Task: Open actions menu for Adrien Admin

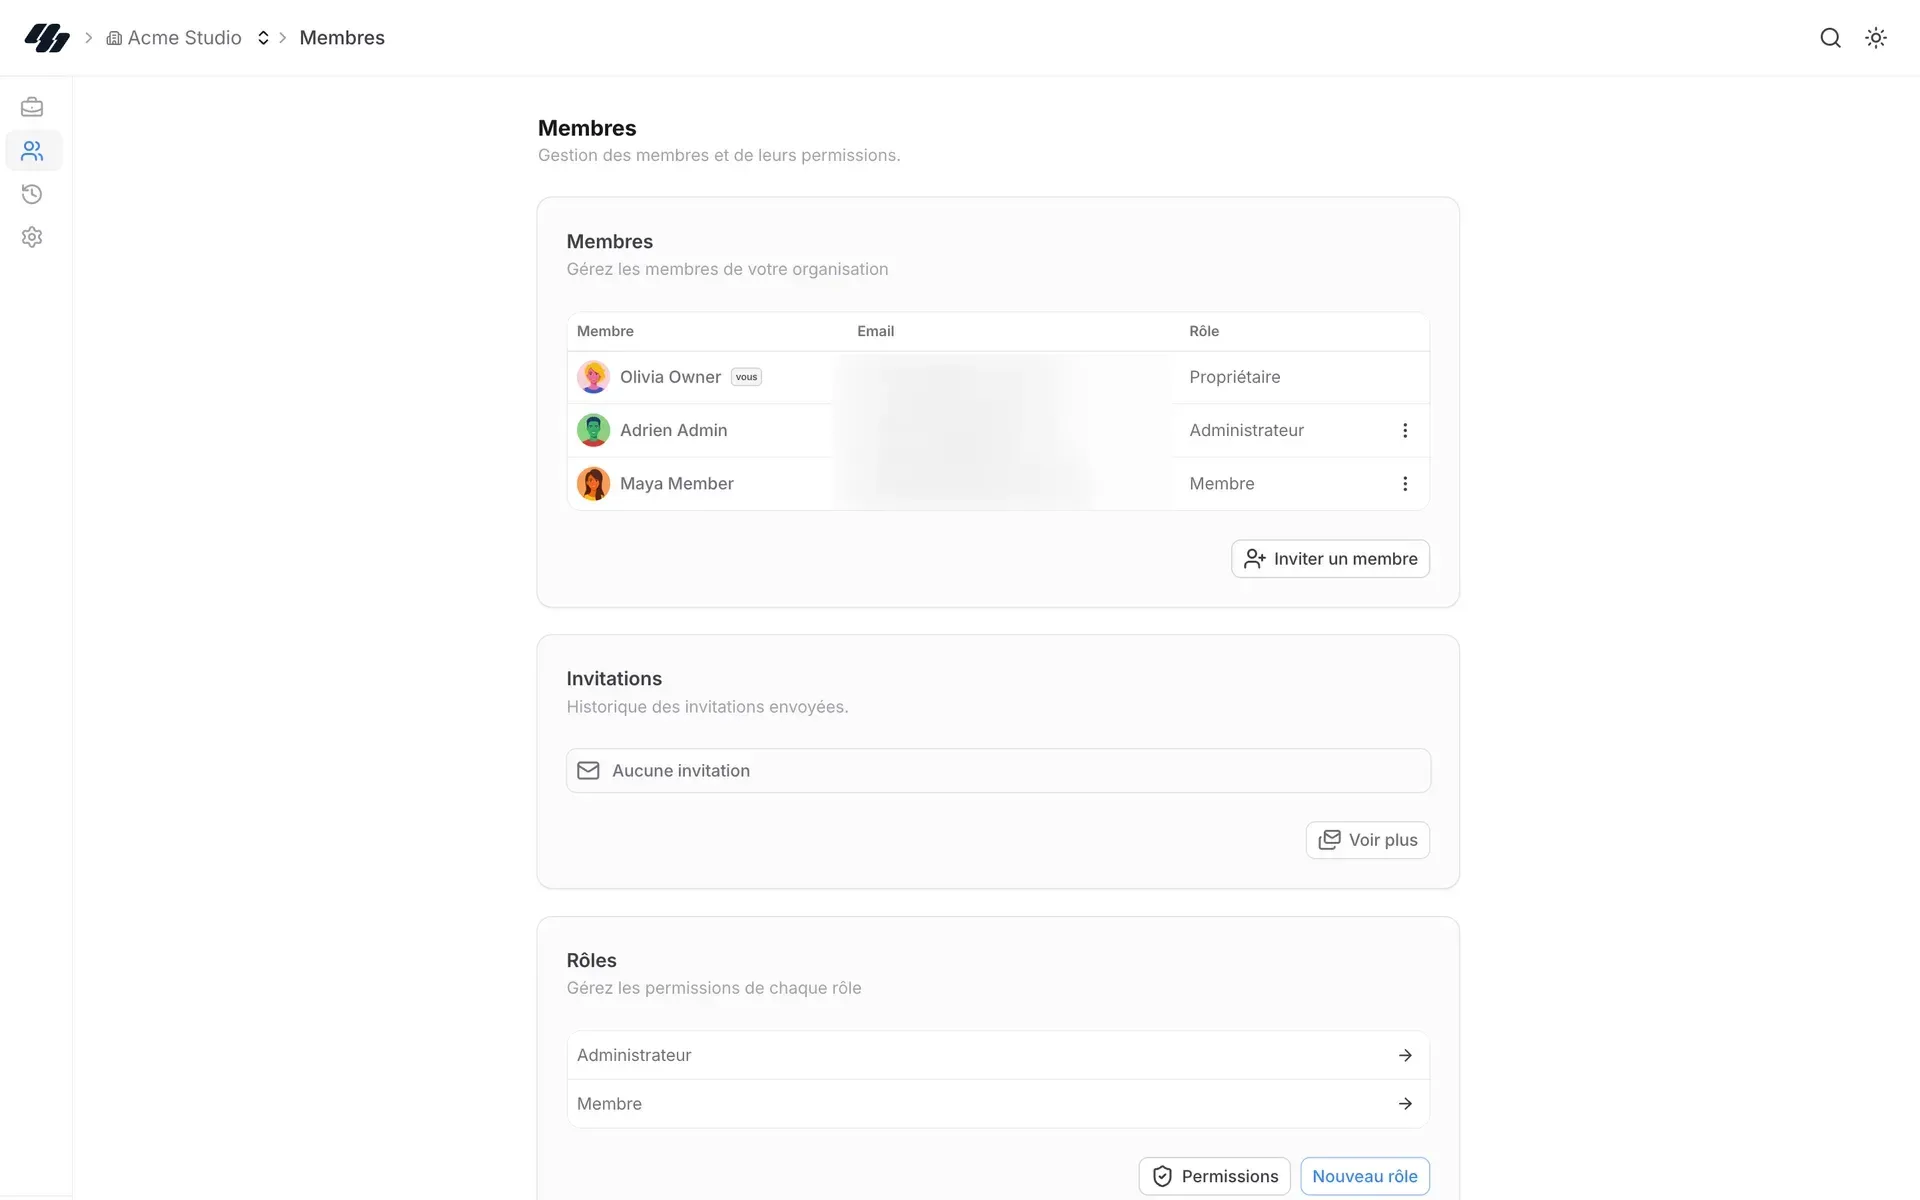Action: pos(1405,430)
